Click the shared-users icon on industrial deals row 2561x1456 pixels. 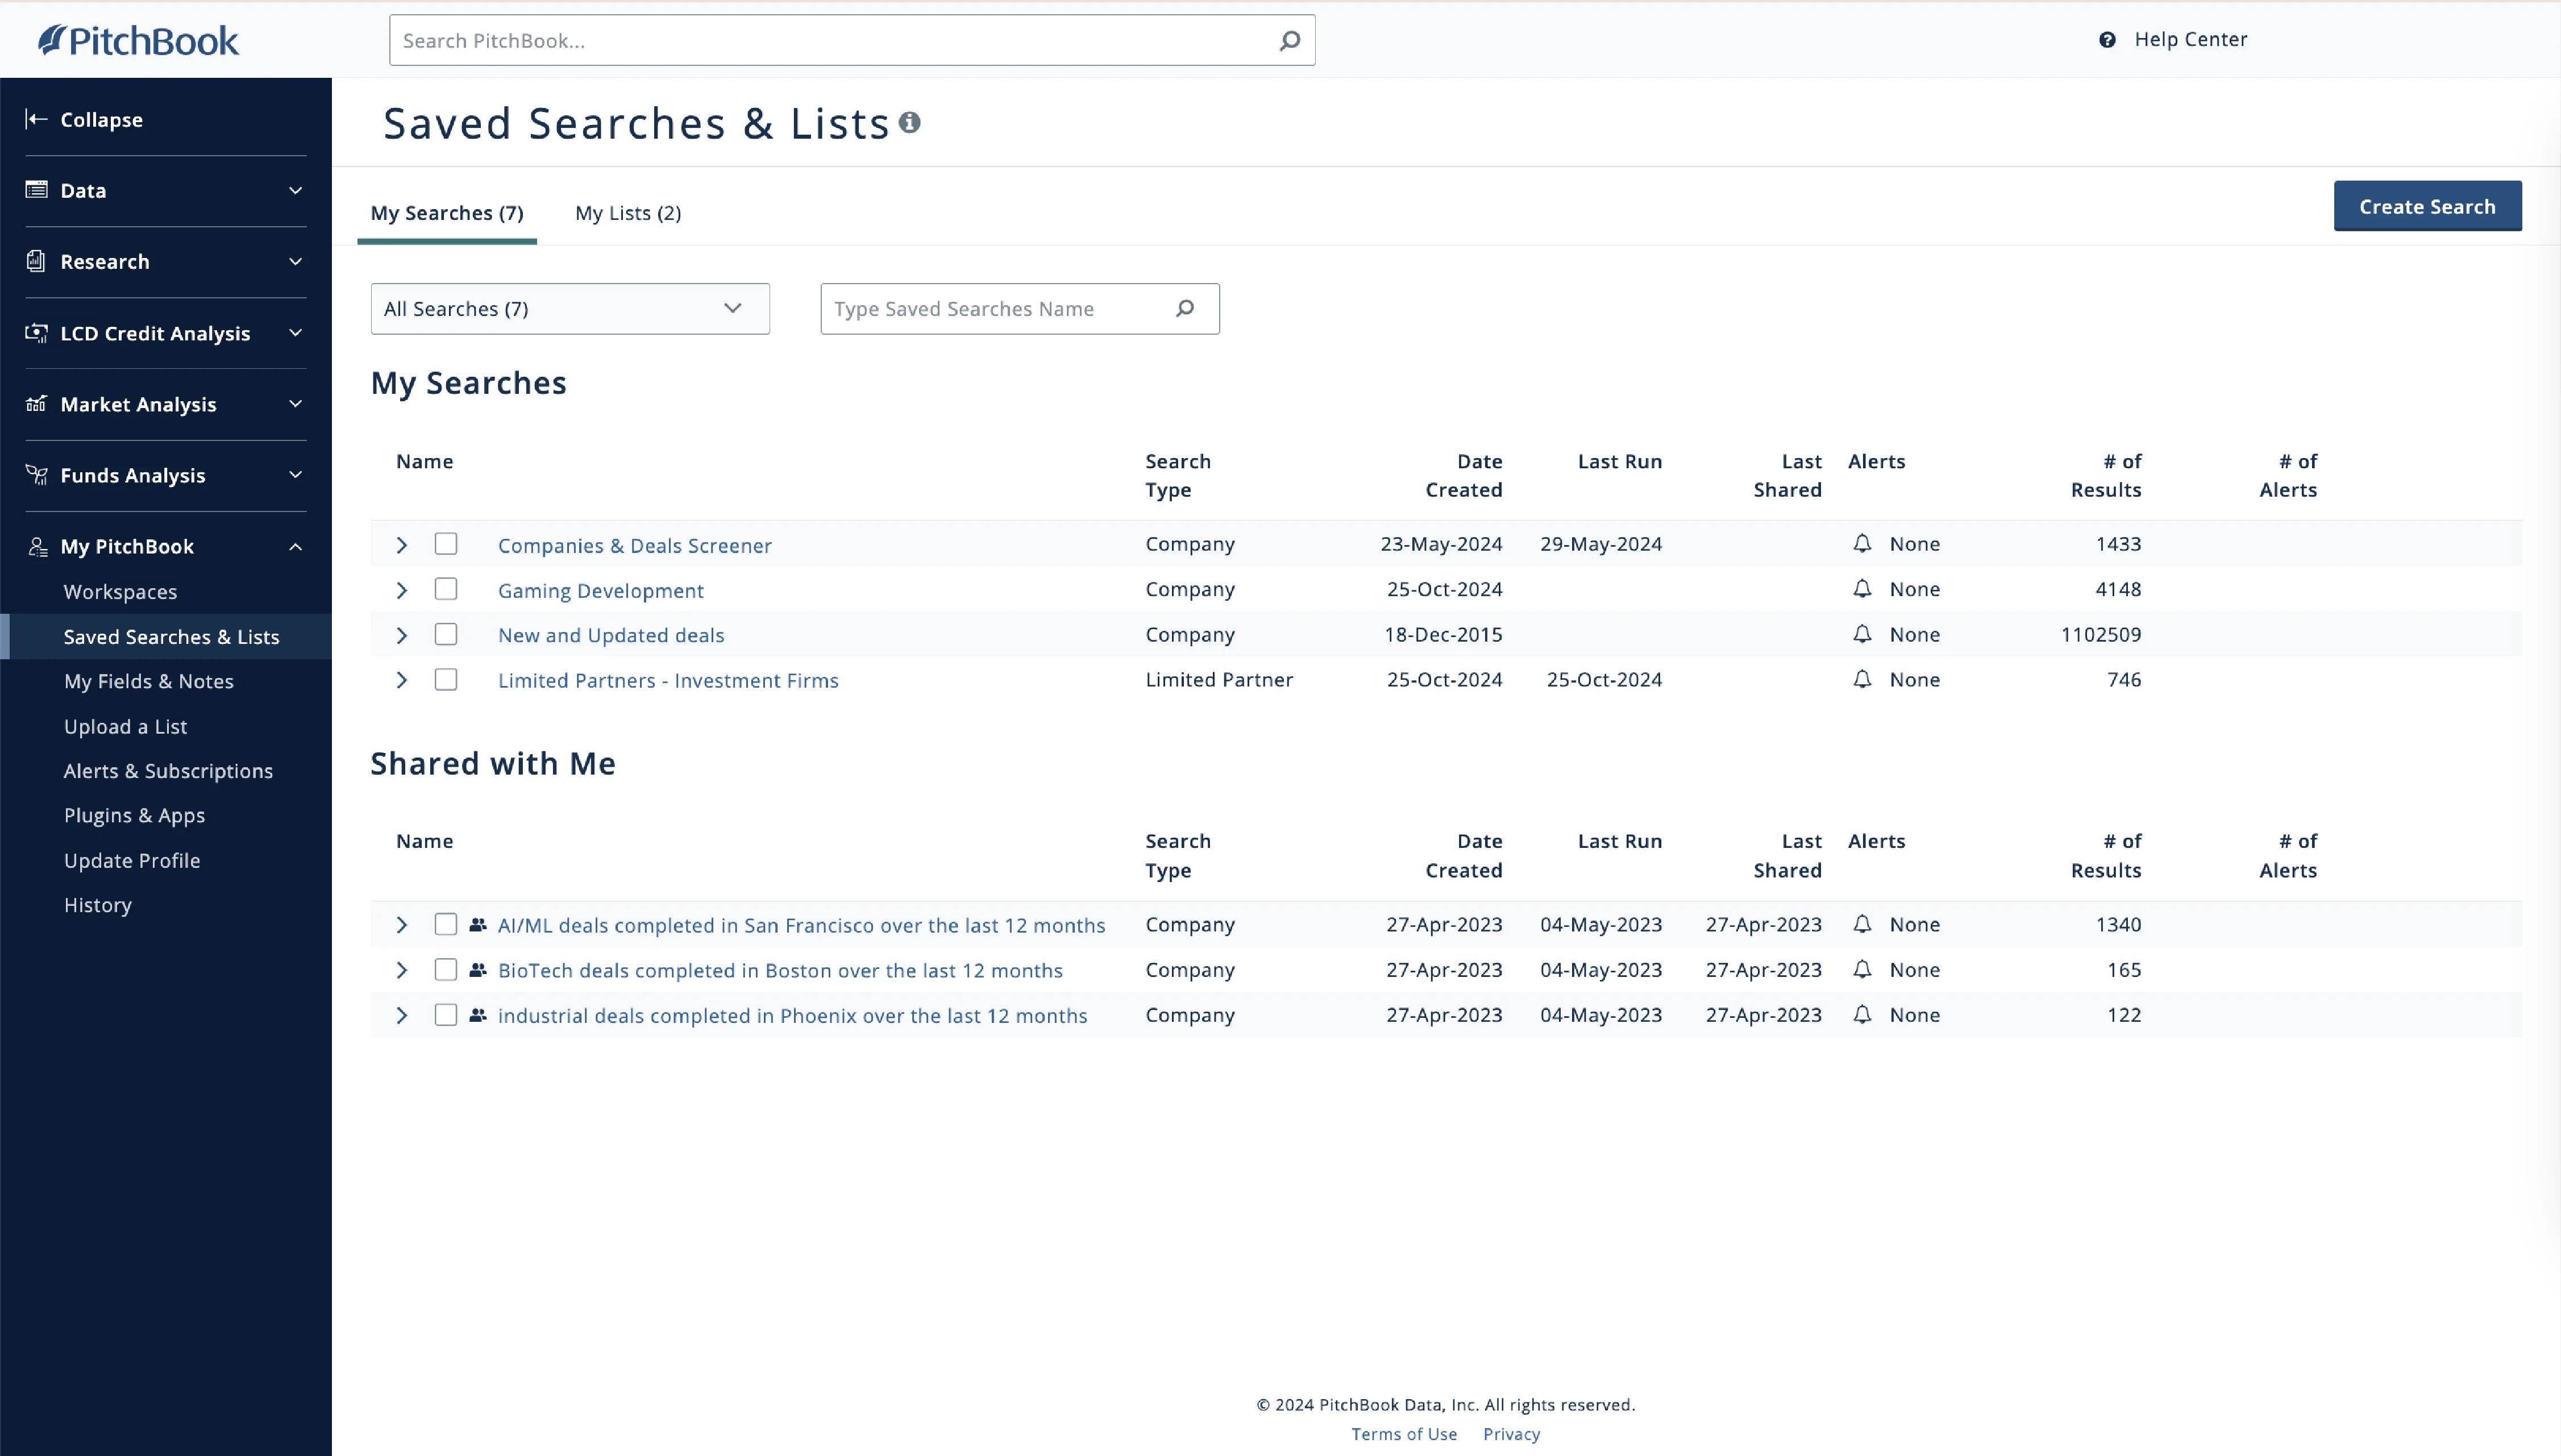tap(478, 1014)
